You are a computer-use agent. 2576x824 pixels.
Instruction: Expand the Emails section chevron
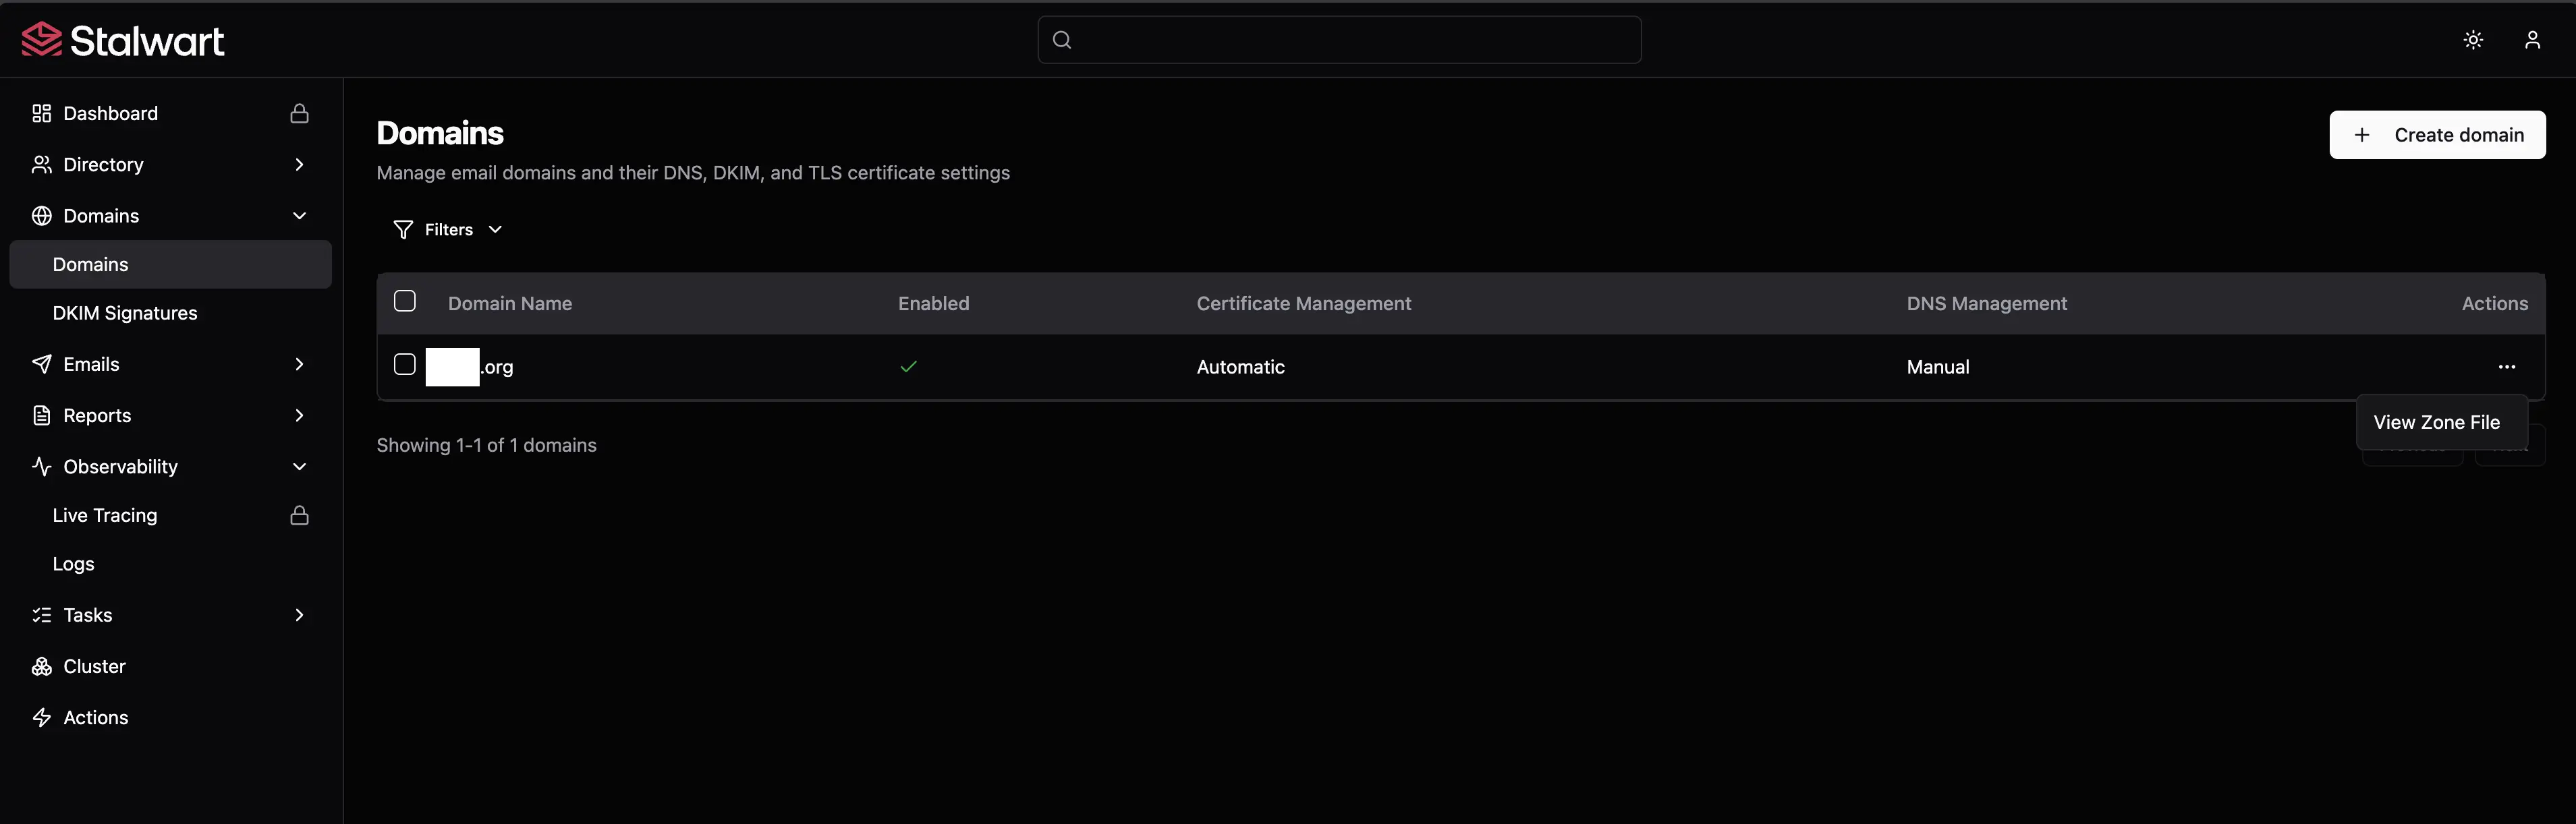coord(299,364)
